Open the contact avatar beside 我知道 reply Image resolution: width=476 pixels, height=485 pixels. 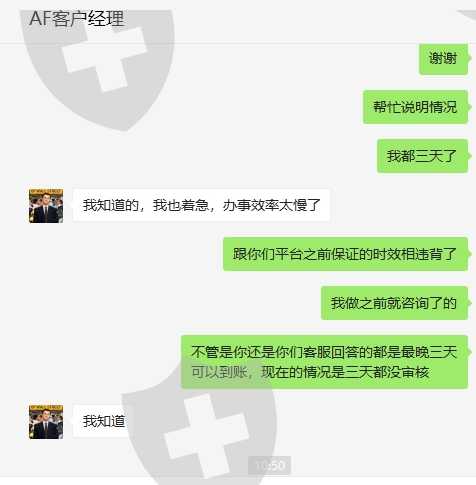tap(46, 422)
